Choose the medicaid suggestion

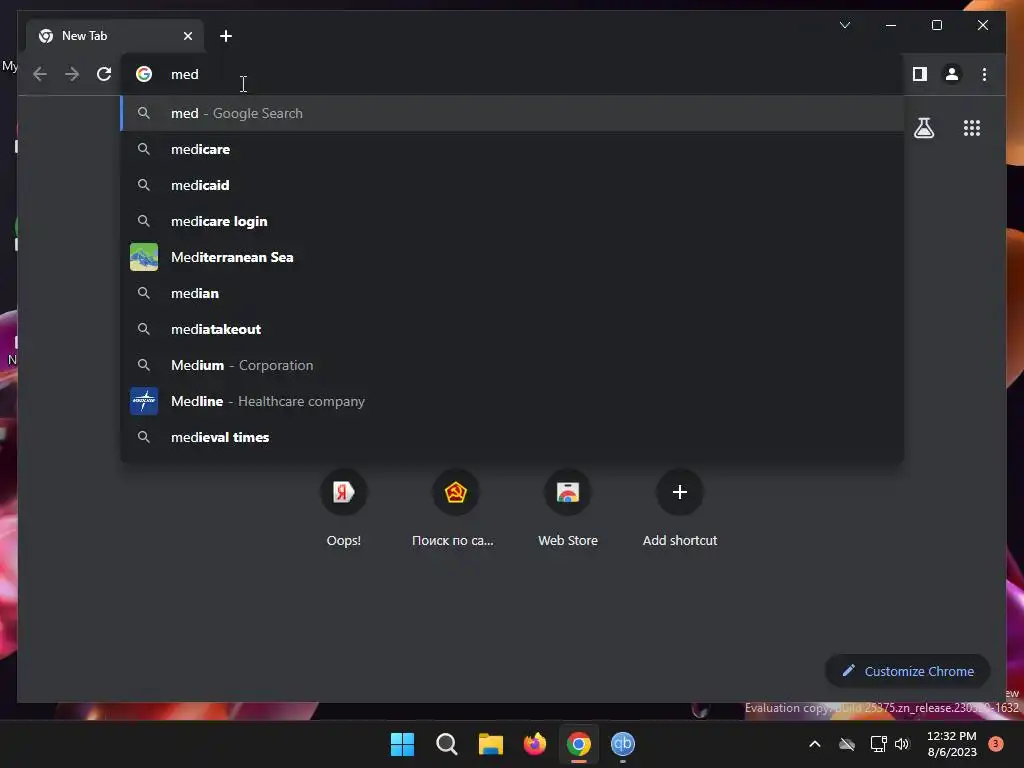tap(512, 185)
